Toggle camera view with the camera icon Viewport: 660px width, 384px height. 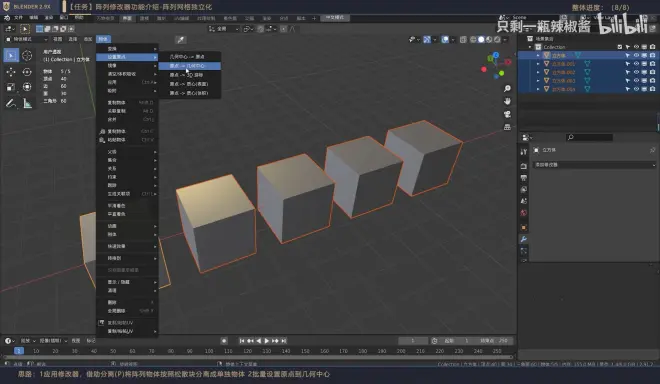(507, 114)
